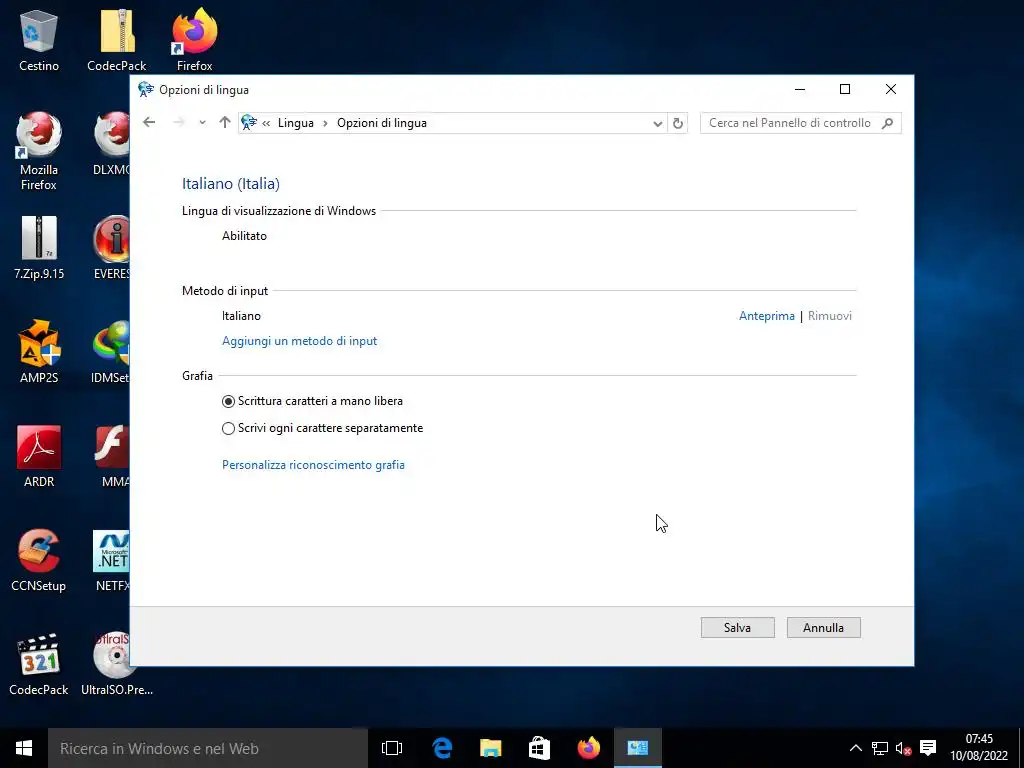Screen dimensions: 1024x768
Task: Select the IDMSetup desktop icon
Action: coord(110,351)
